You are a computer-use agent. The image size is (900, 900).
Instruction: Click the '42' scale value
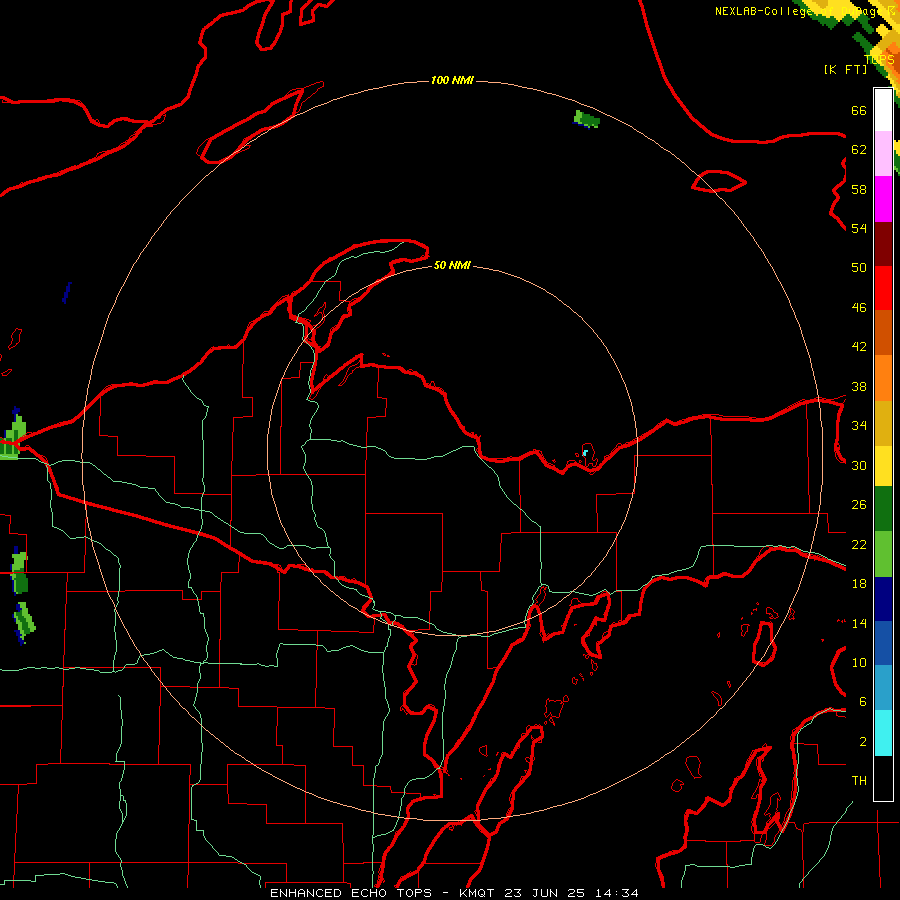click(859, 347)
